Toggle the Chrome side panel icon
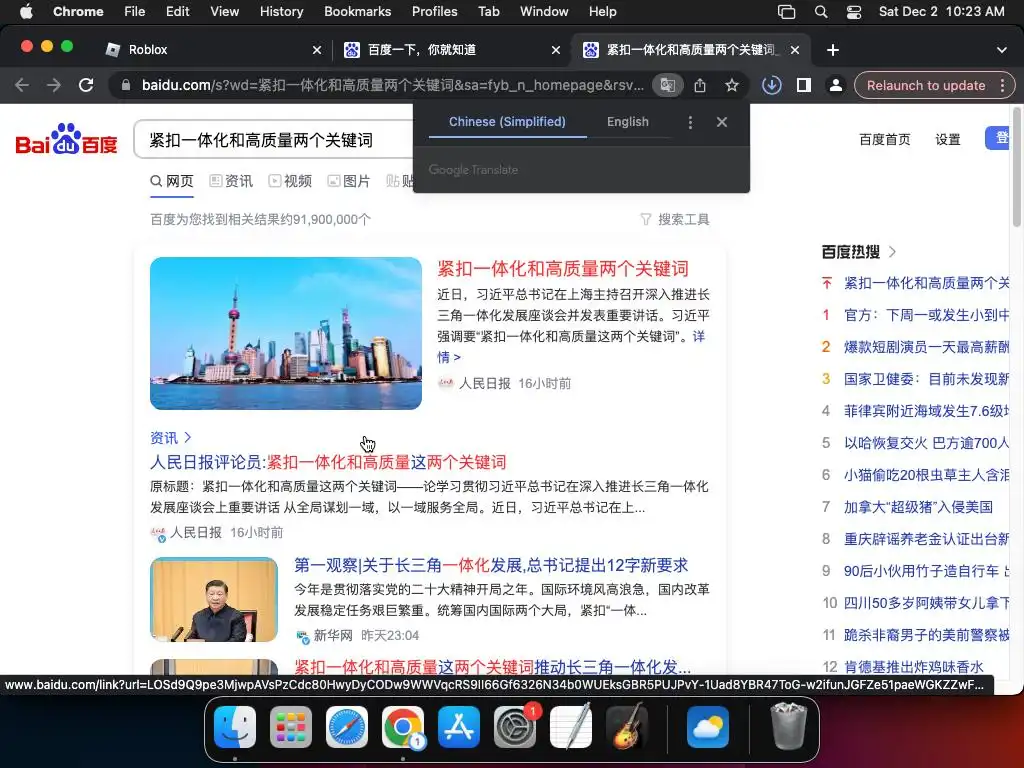 click(804, 85)
